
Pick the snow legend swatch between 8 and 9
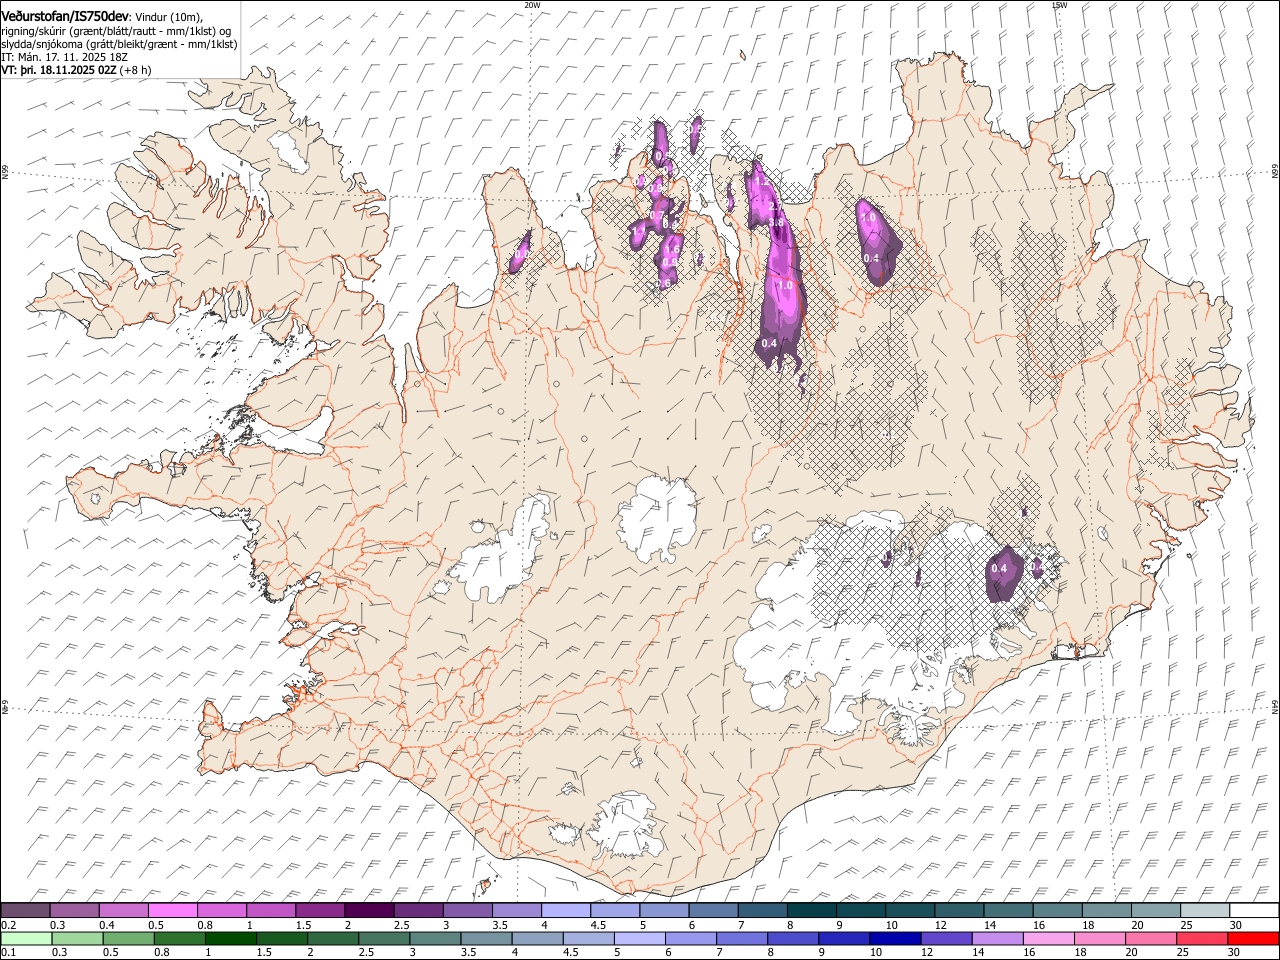click(812, 910)
